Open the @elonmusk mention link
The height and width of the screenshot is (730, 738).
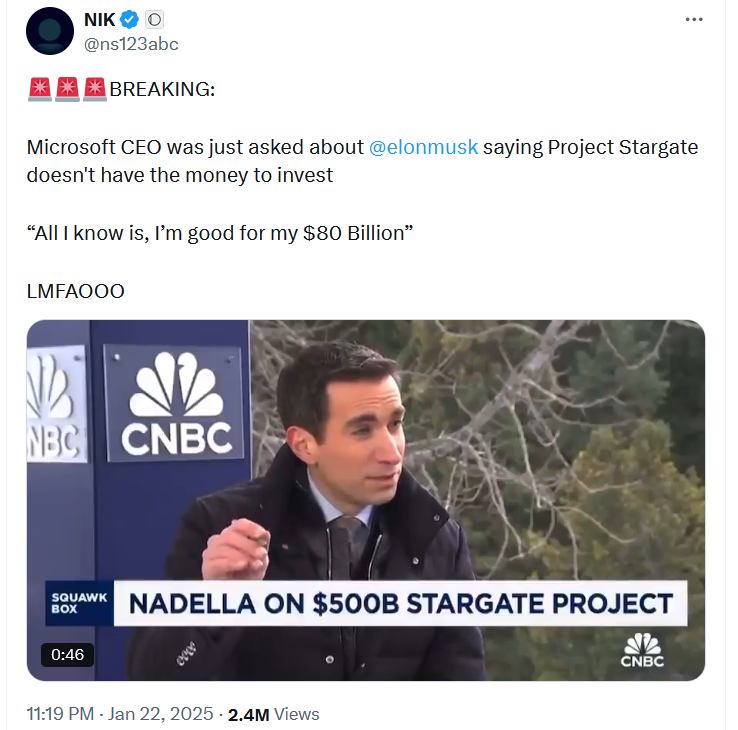424,147
